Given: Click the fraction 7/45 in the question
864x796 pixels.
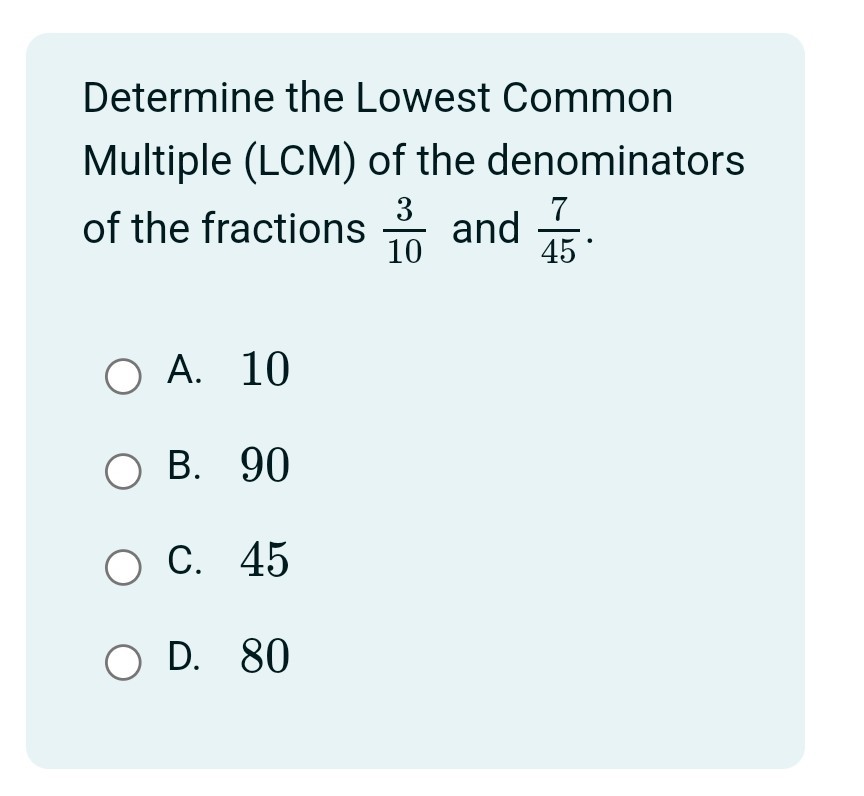Looking at the screenshot, I should (x=559, y=230).
